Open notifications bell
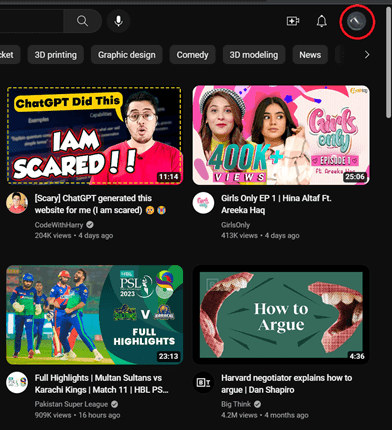Image resolution: width=392 pixels, height=430 pixels. tap(321, 21)
